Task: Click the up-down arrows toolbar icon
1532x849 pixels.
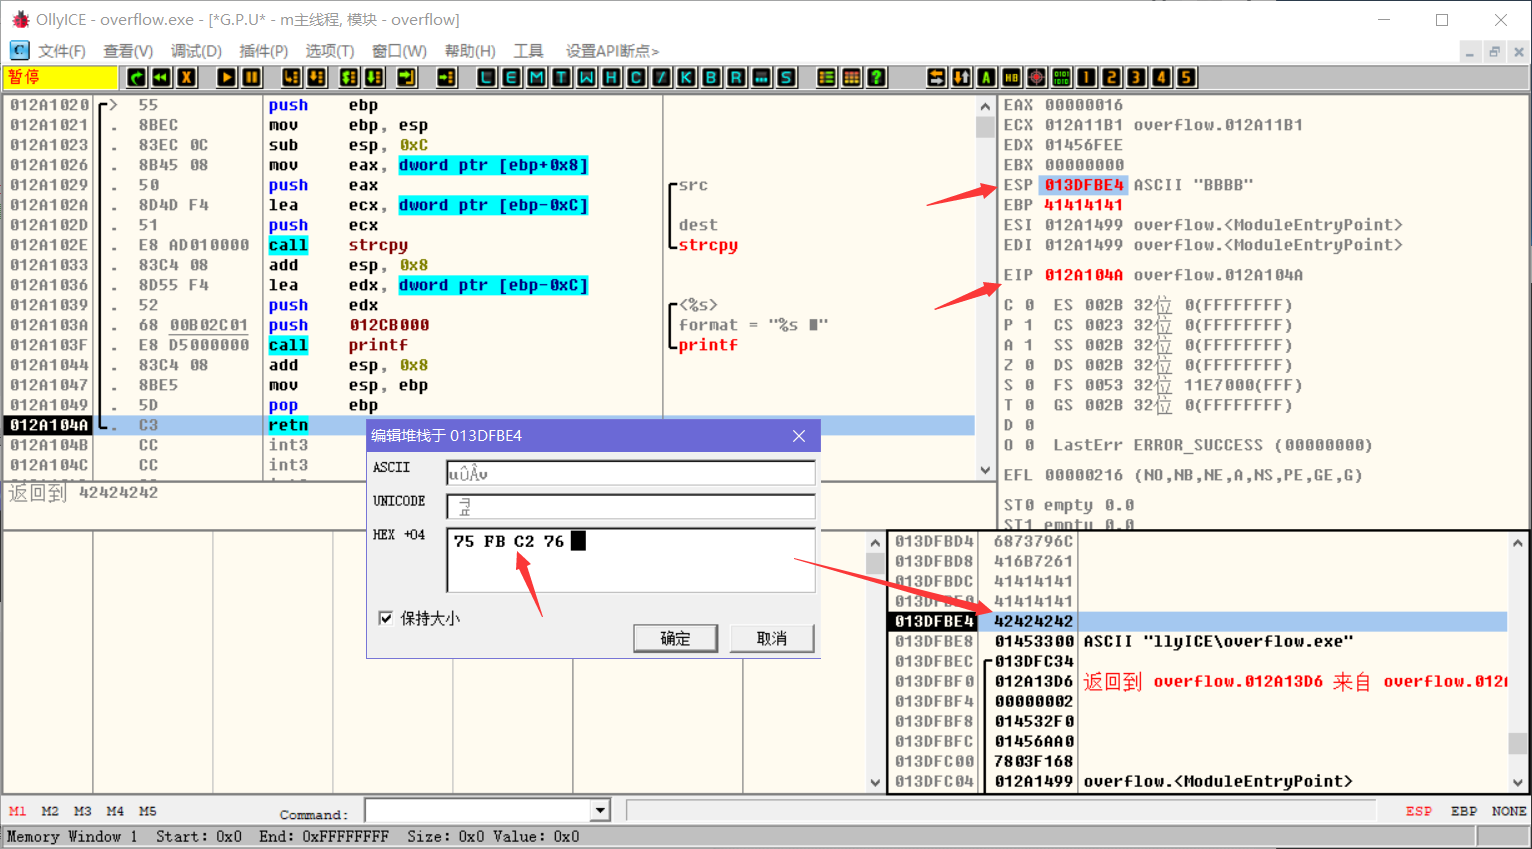Action: [962, 77]
